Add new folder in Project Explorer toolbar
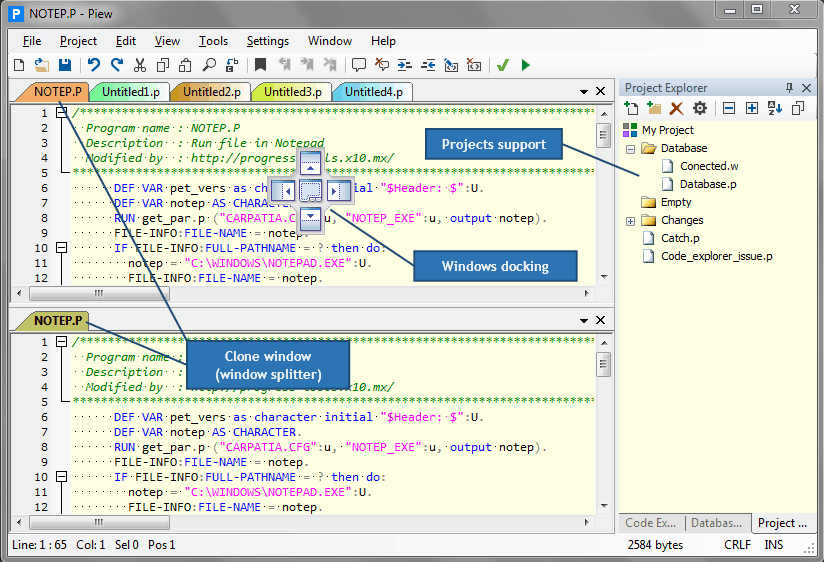The width and height of the screenshot is (824, 562). point(654,108)
